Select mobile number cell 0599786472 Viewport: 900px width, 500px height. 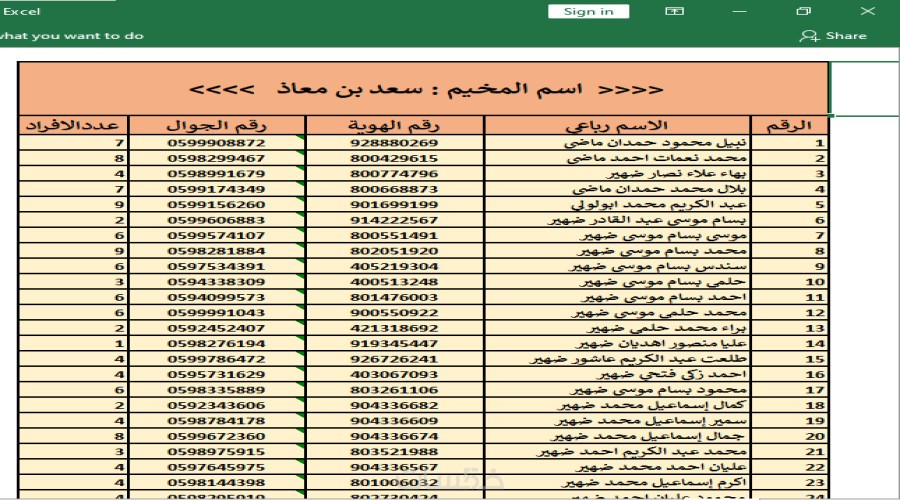click(217, 359)
